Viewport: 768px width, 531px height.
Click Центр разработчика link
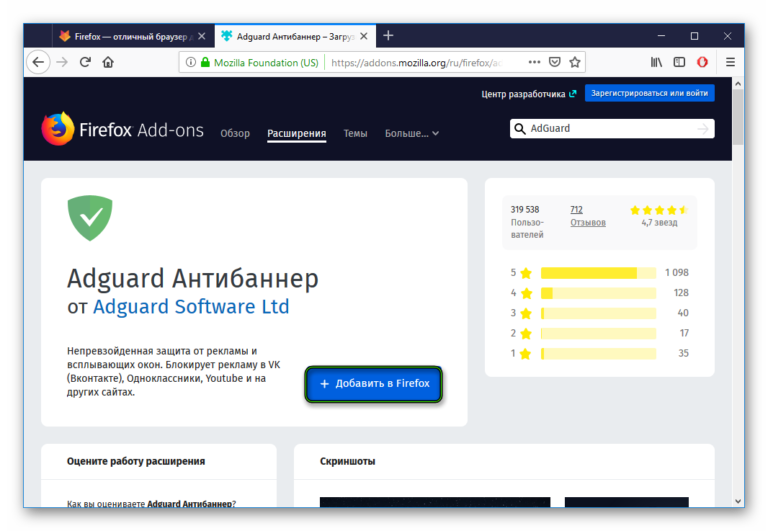point(529,94)
